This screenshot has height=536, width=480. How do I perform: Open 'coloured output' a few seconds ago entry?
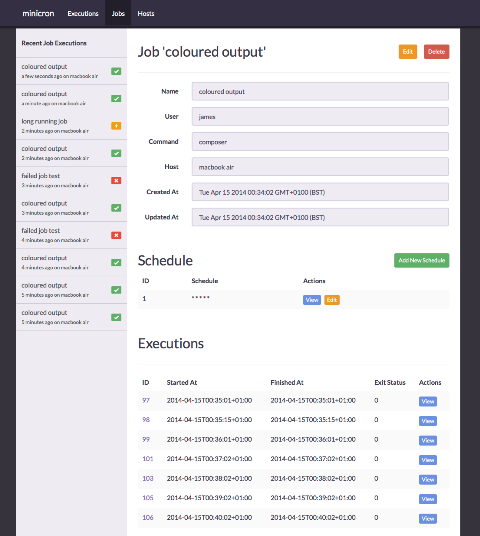pyautogui.click(x=71, y=71)
